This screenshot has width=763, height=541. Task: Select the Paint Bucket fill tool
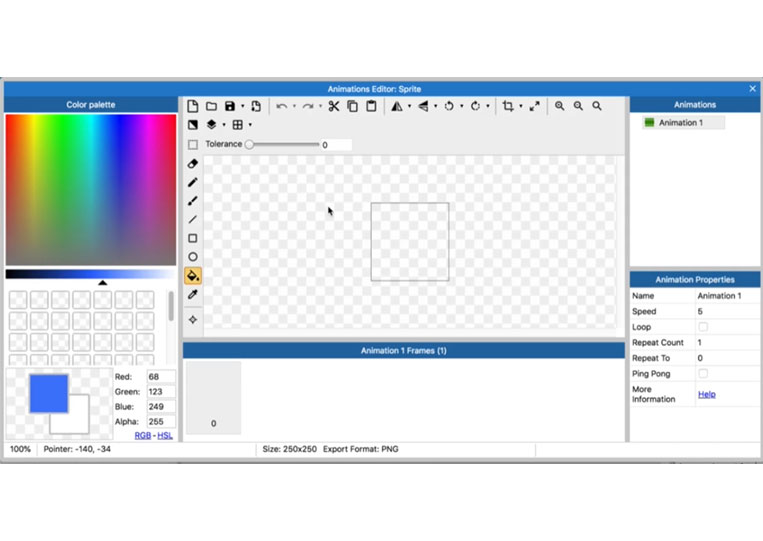[x=193, y=276]
